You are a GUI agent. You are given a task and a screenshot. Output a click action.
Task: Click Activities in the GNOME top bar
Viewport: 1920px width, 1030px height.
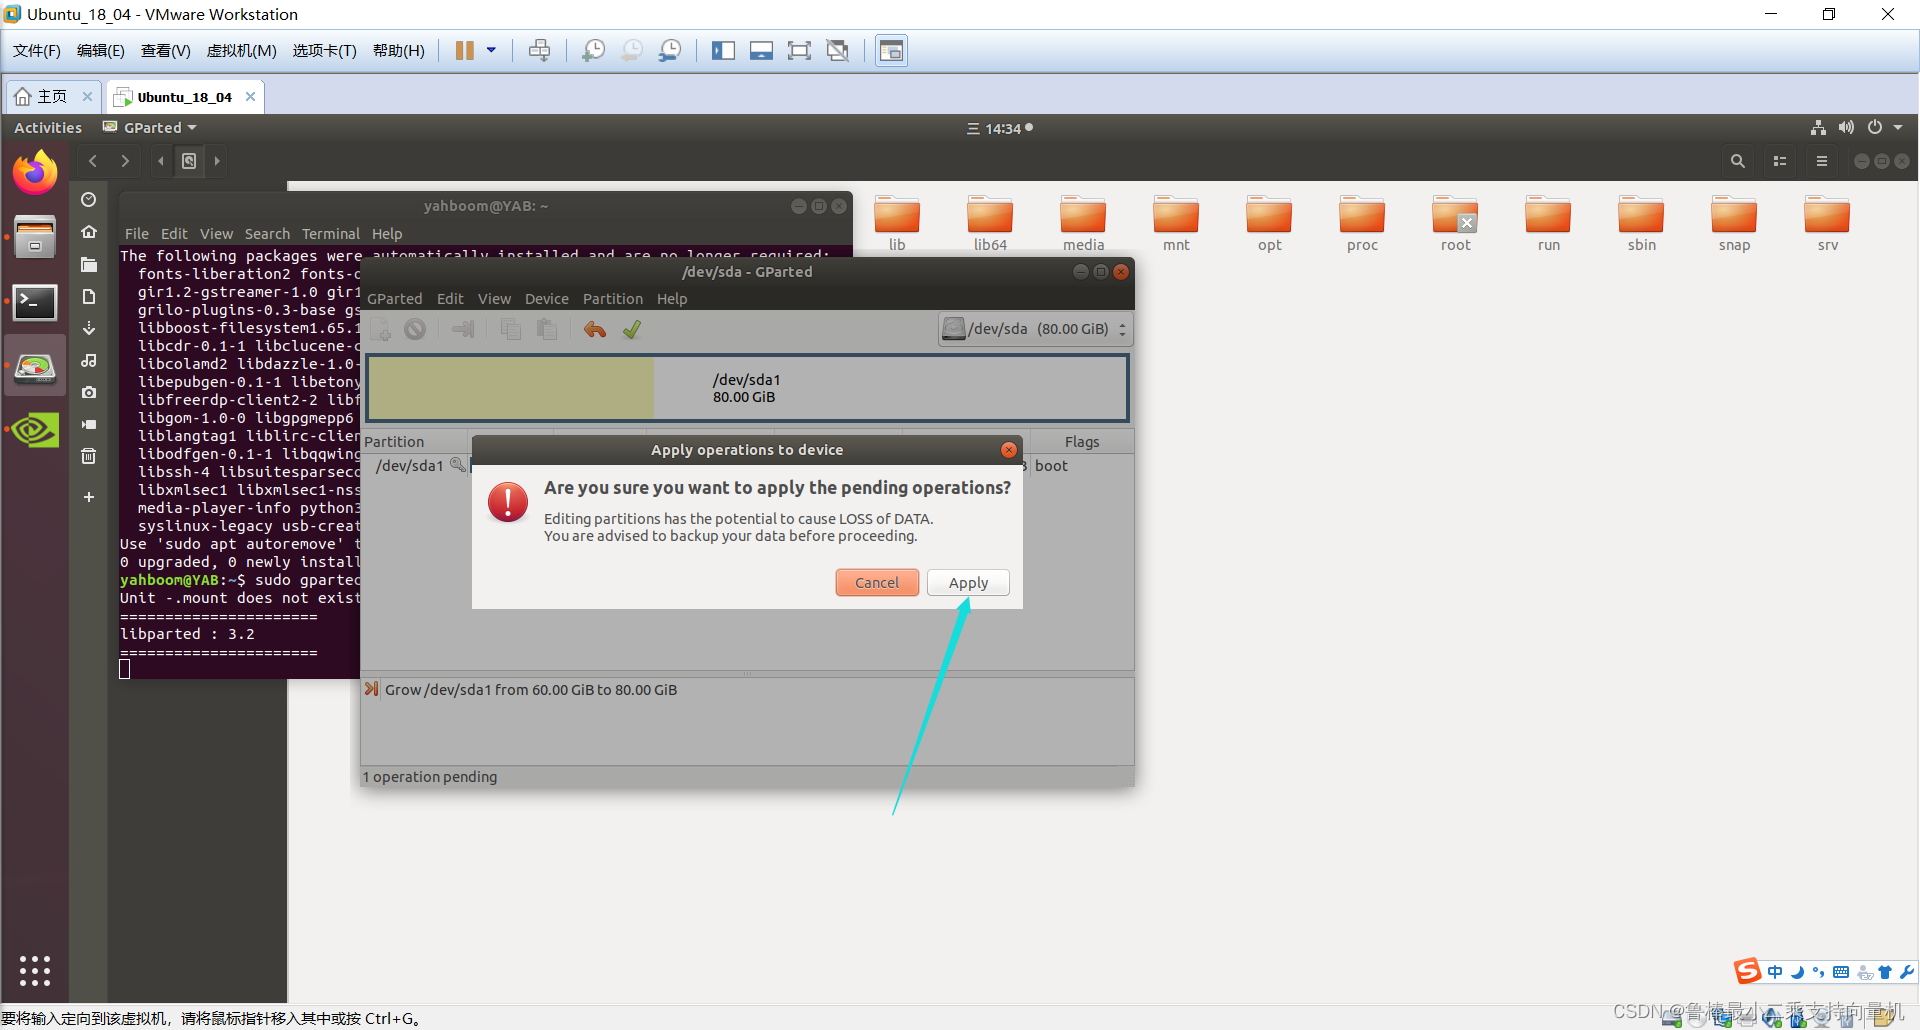[x=48, y=128]
